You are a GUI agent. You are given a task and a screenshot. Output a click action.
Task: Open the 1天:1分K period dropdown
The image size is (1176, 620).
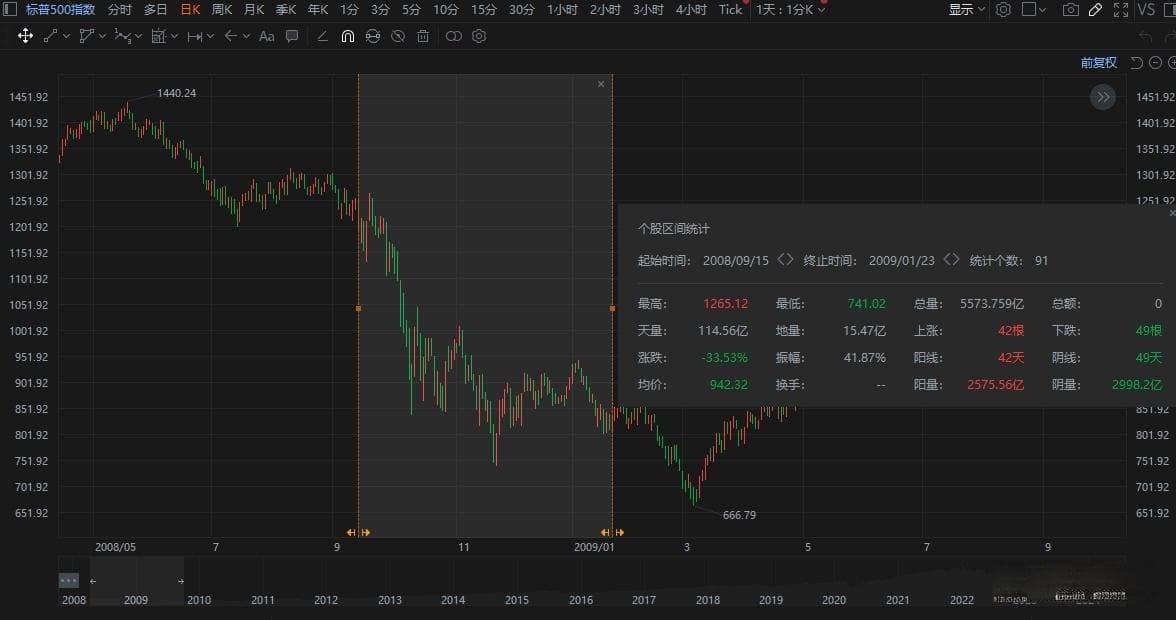[x=790, y=9]
